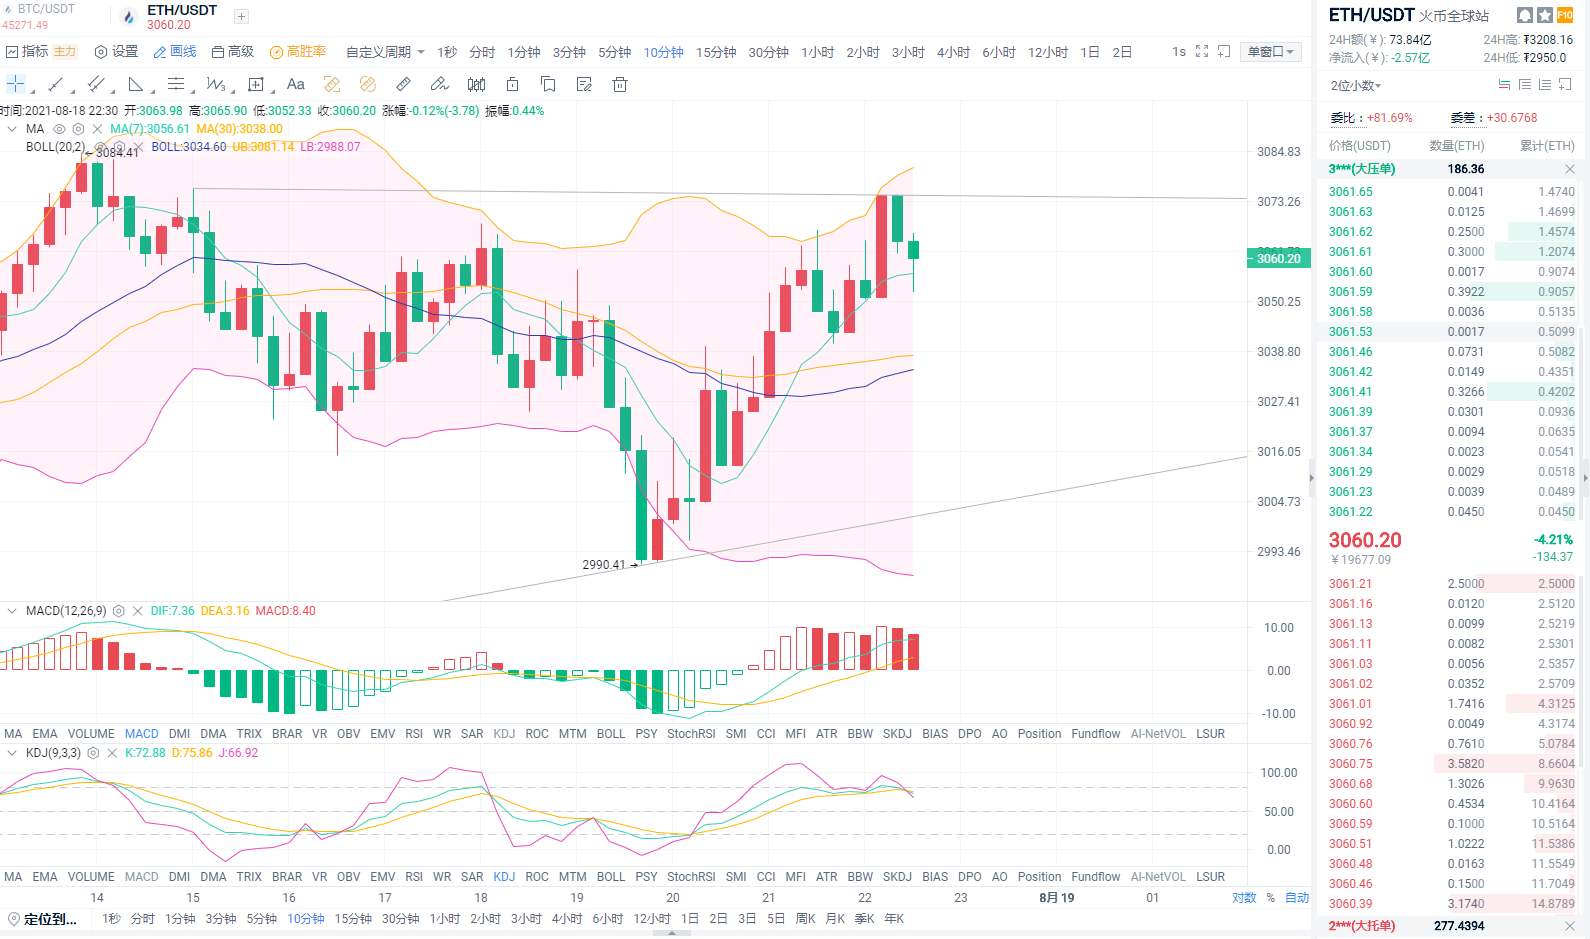Remove the MACD indicator with its X

coord(138,611)
